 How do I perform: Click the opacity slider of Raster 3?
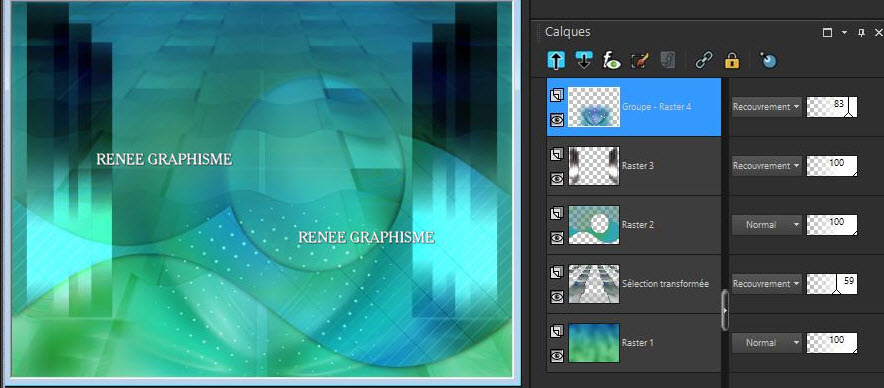point(832,166)
